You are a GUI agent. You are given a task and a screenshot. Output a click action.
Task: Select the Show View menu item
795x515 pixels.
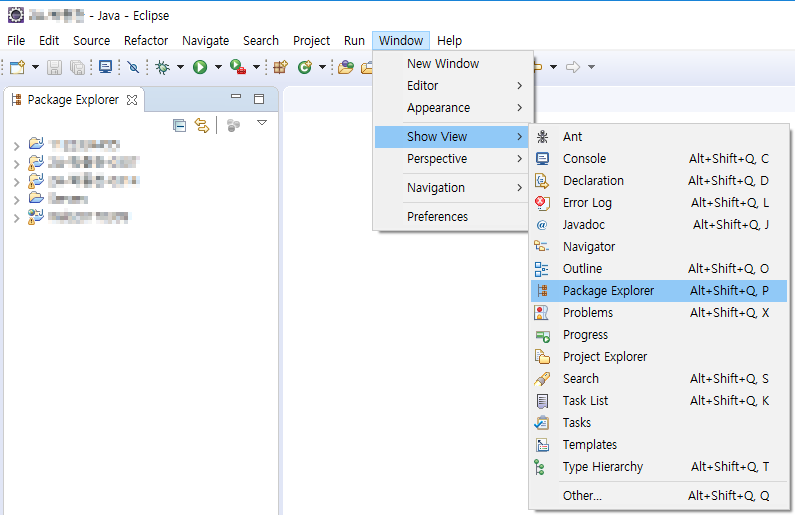click(x=451, y=137)
